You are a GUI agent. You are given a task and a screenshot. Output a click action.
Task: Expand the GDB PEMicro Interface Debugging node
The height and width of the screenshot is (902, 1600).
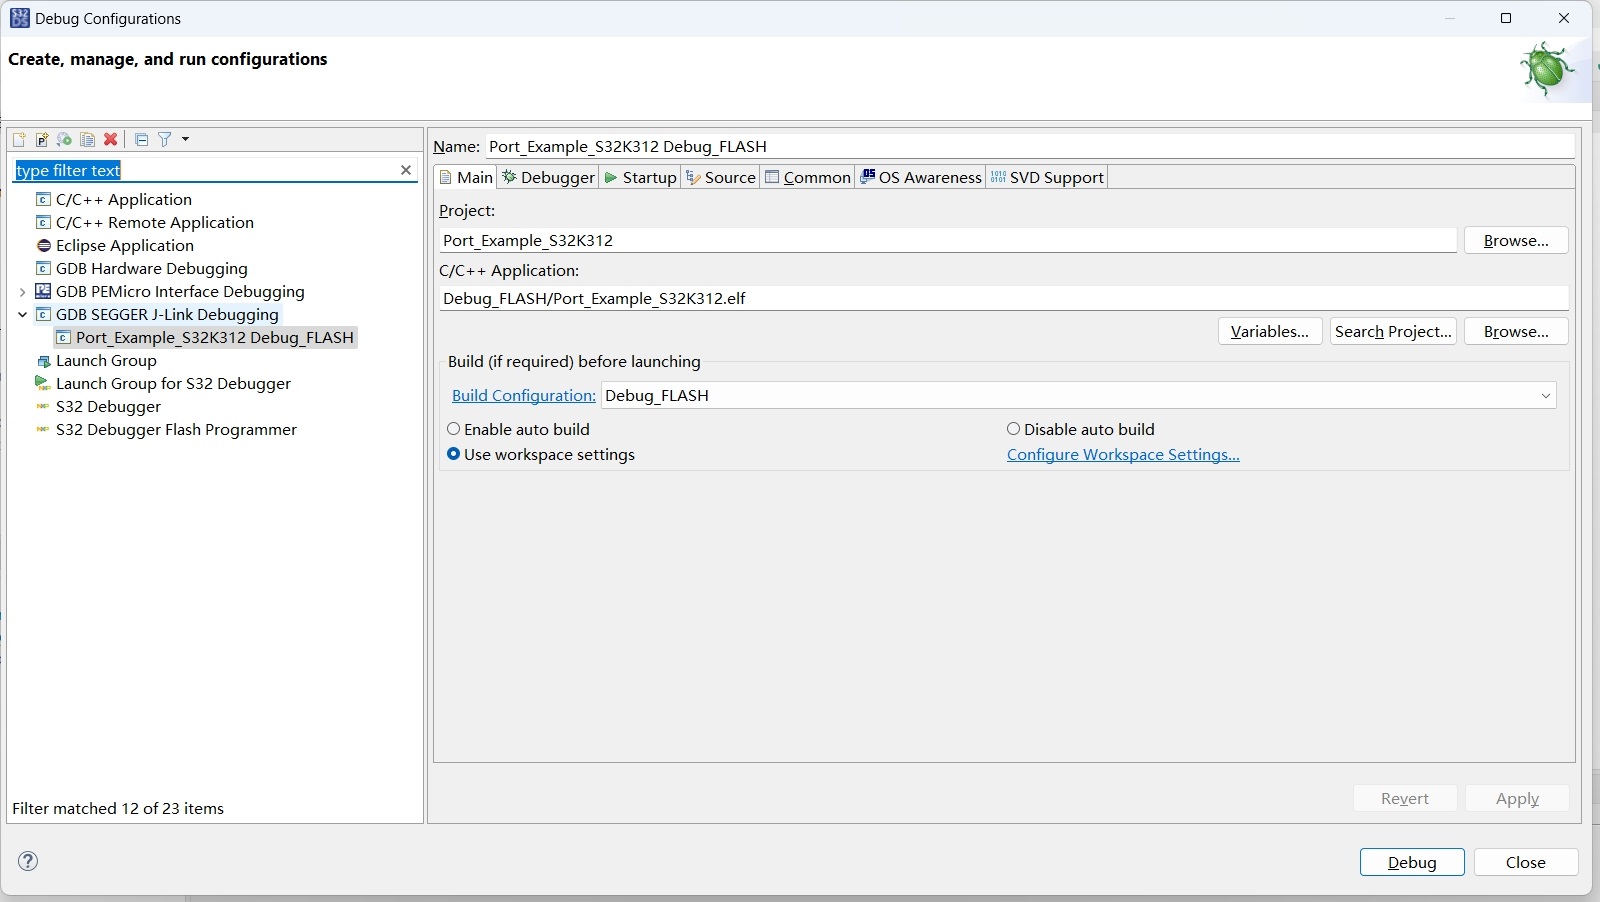[x=23, y=292]
